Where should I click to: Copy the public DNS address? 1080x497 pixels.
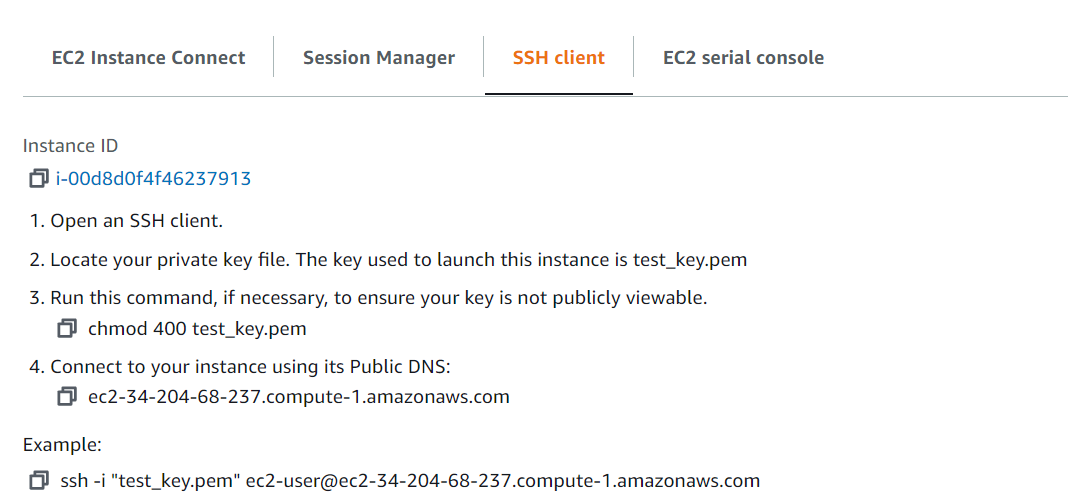67,397
